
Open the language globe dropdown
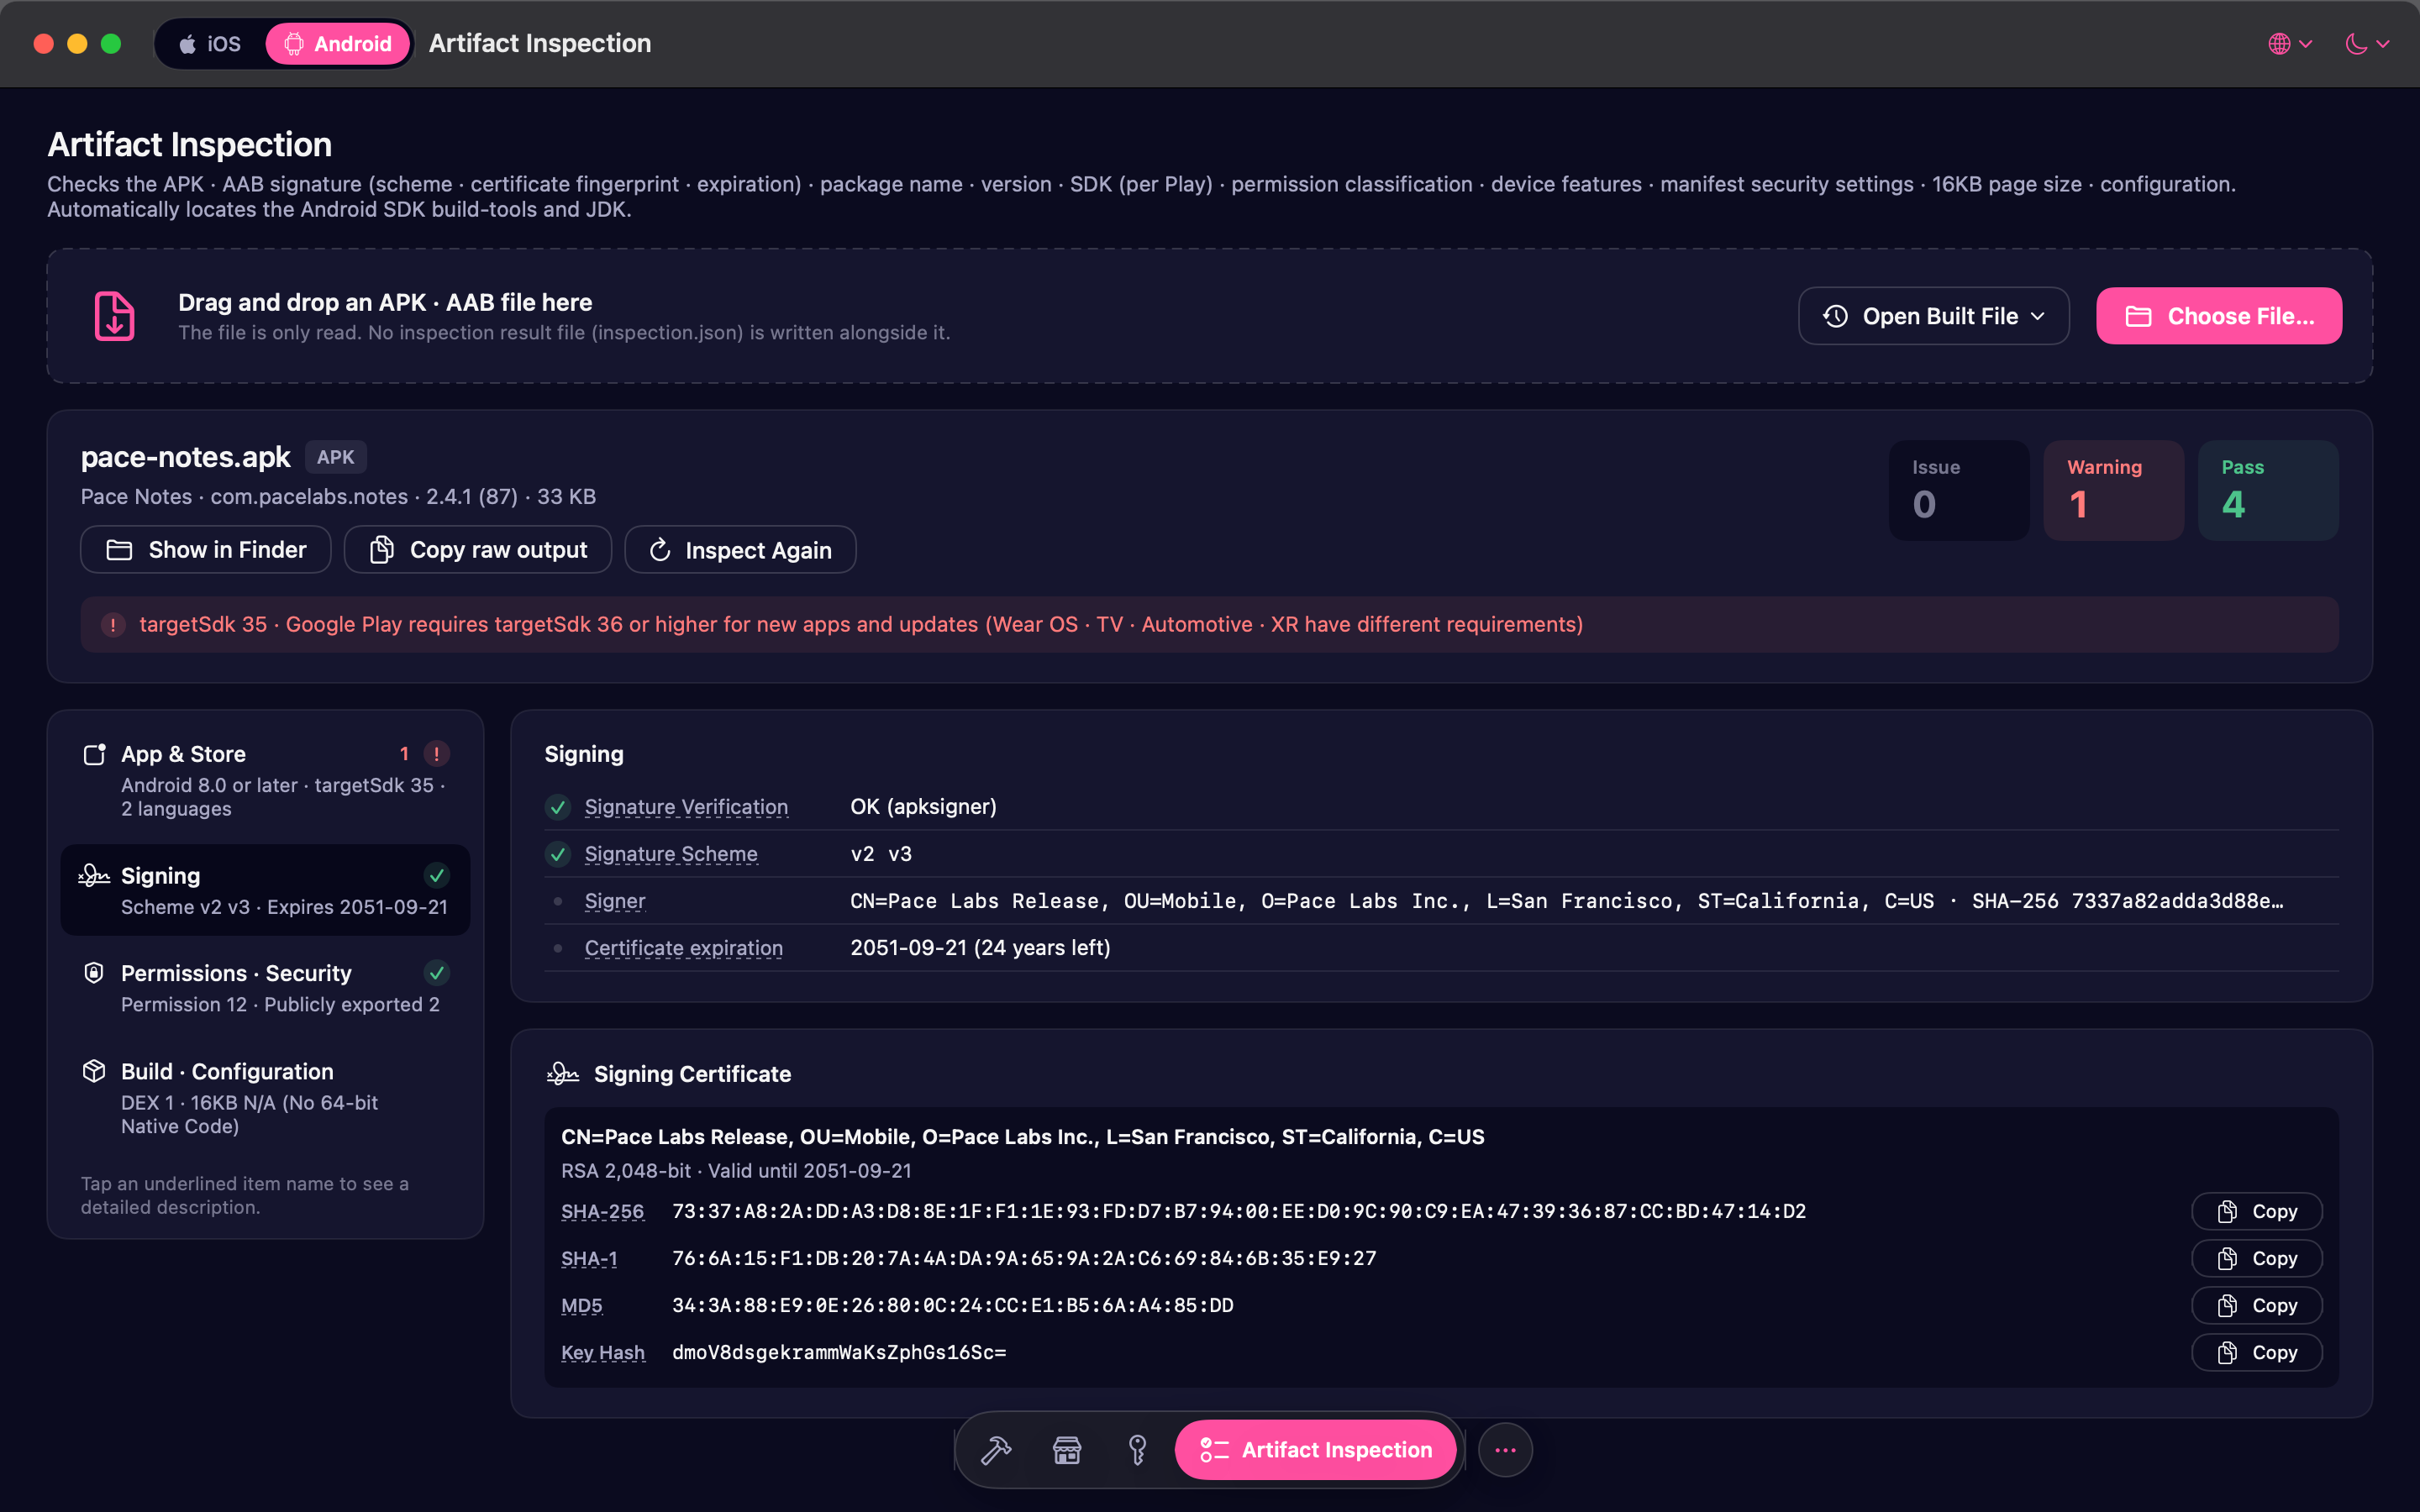pyautogui.click(x=2290, y=44)
